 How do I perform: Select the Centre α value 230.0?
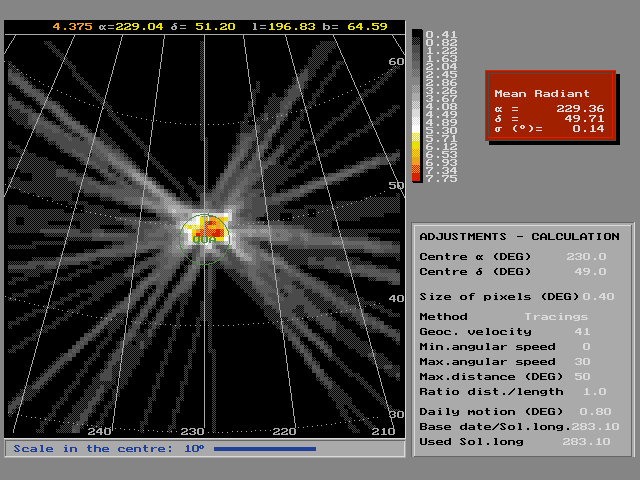586,257
